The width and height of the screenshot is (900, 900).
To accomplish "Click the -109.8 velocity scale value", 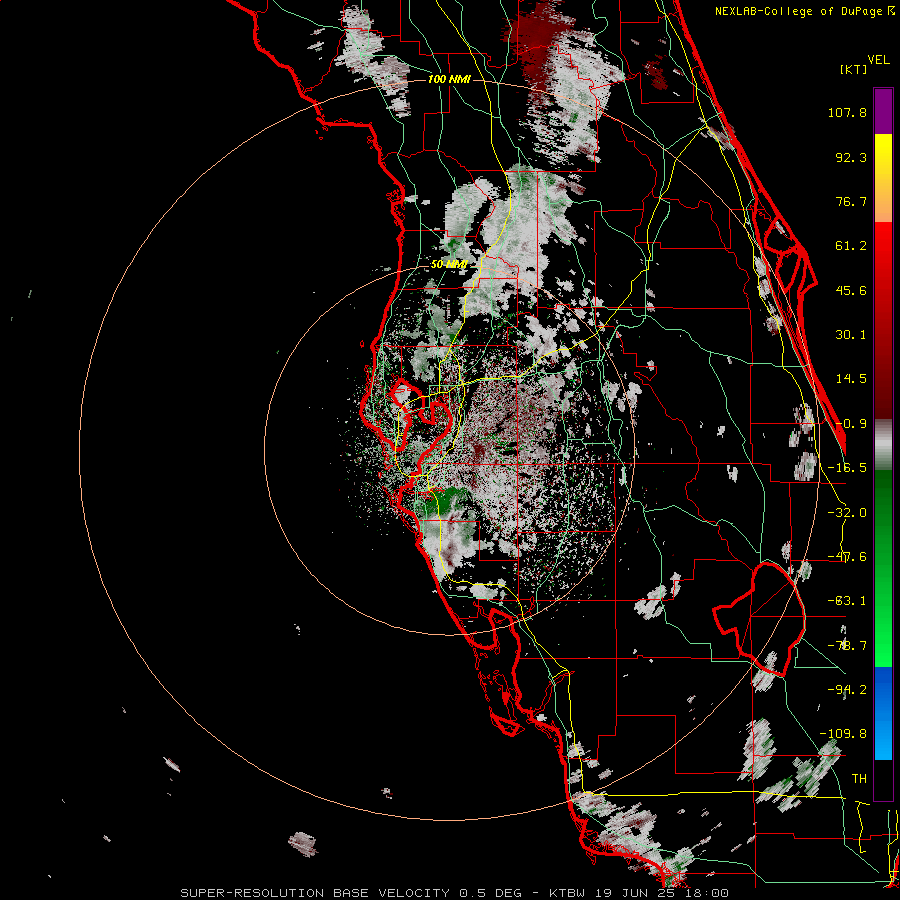I will click(x=843, y=734).
